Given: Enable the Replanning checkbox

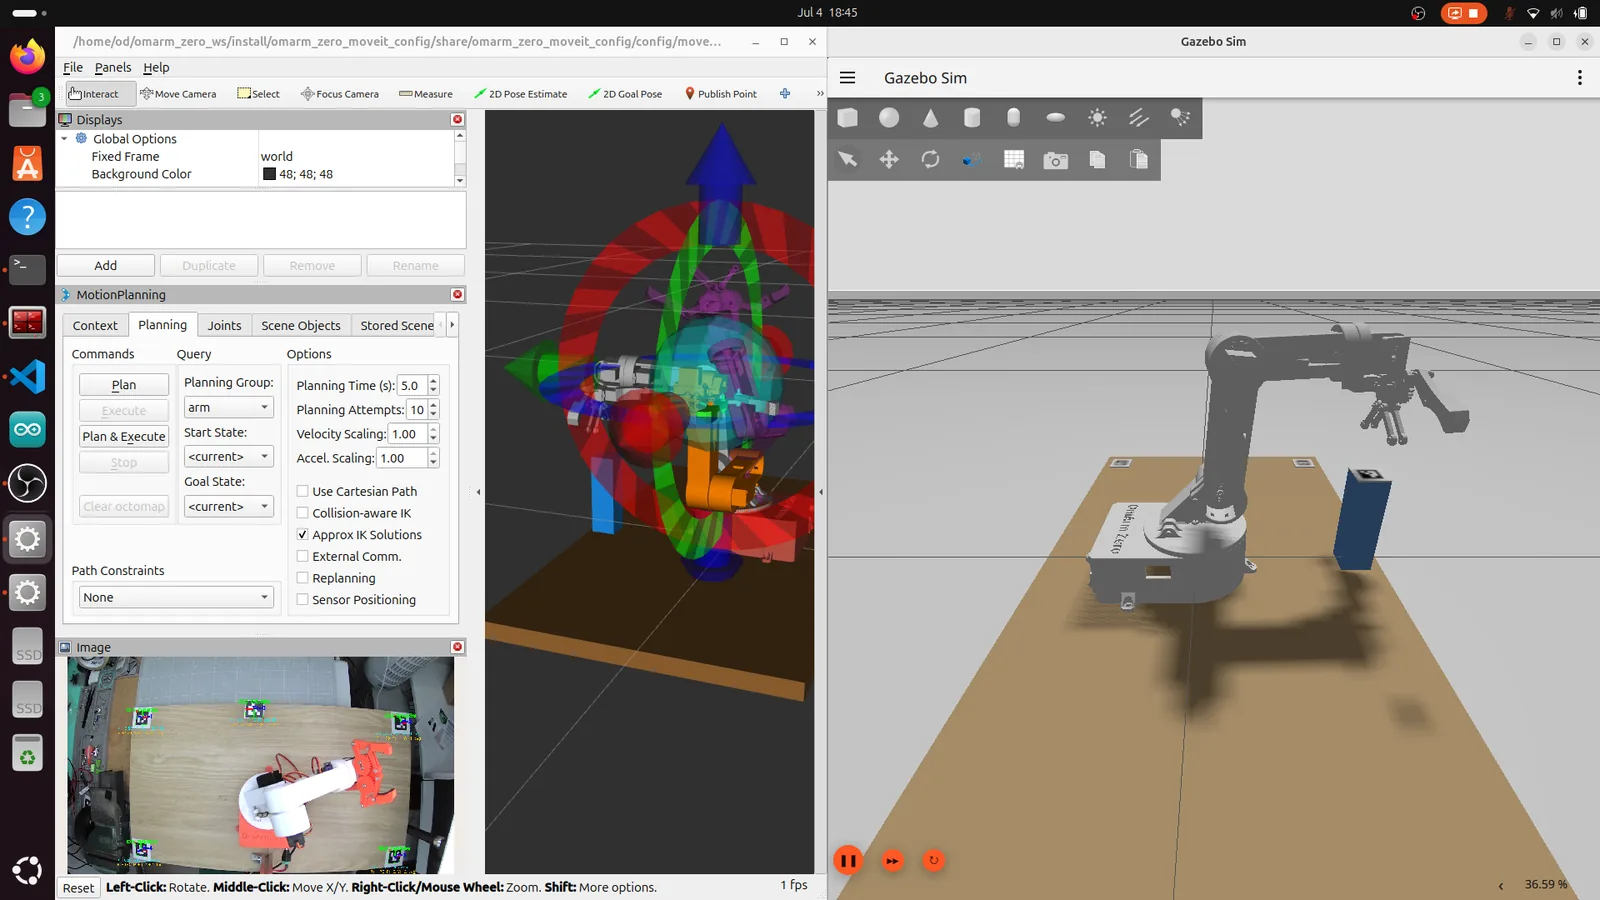Looking at the screenshot, I should click(302, 578).
